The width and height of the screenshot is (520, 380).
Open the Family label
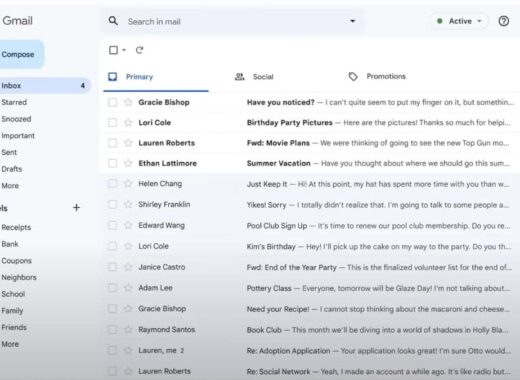pyautogui.click(x=12, y=311)
